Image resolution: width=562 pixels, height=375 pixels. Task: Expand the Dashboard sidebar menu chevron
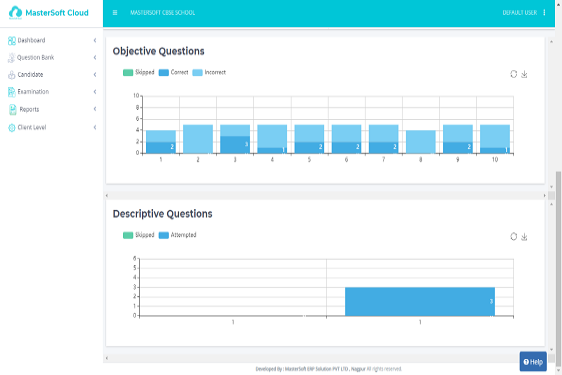(95, 40)
